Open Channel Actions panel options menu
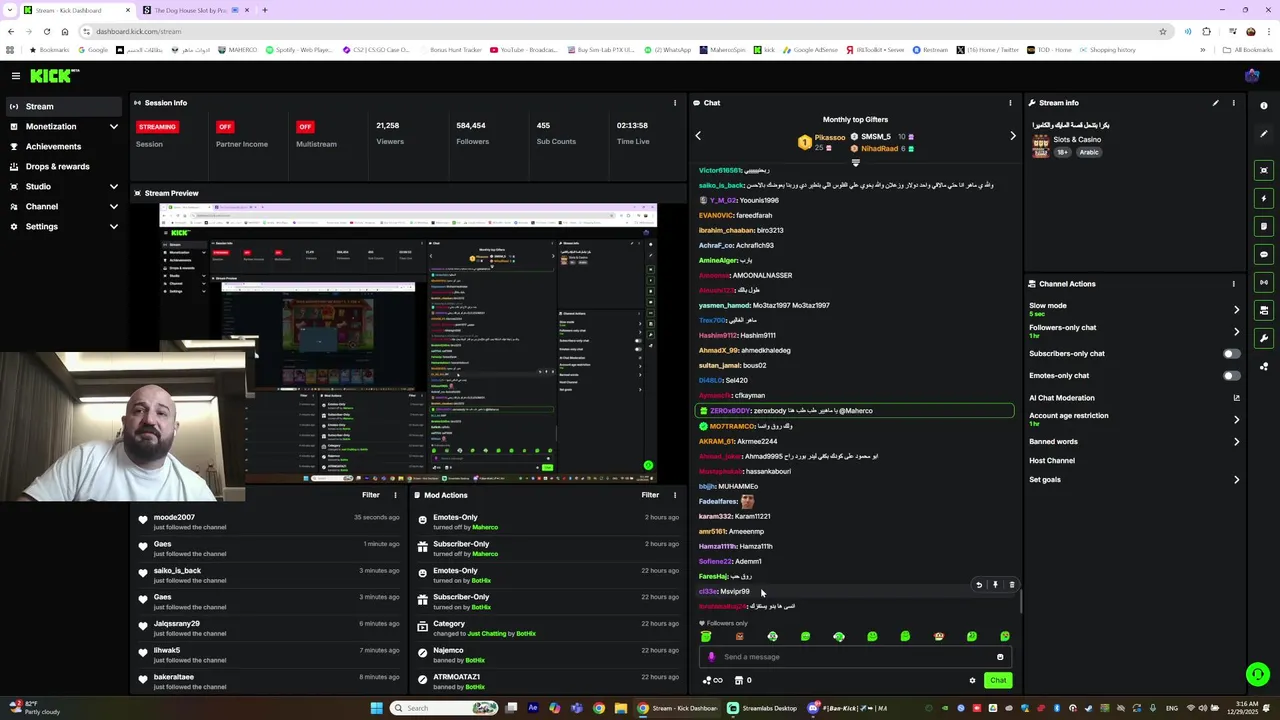The height and width of the screenshot is (720, 1280). pyautogui.click(x=1233, y=284)
